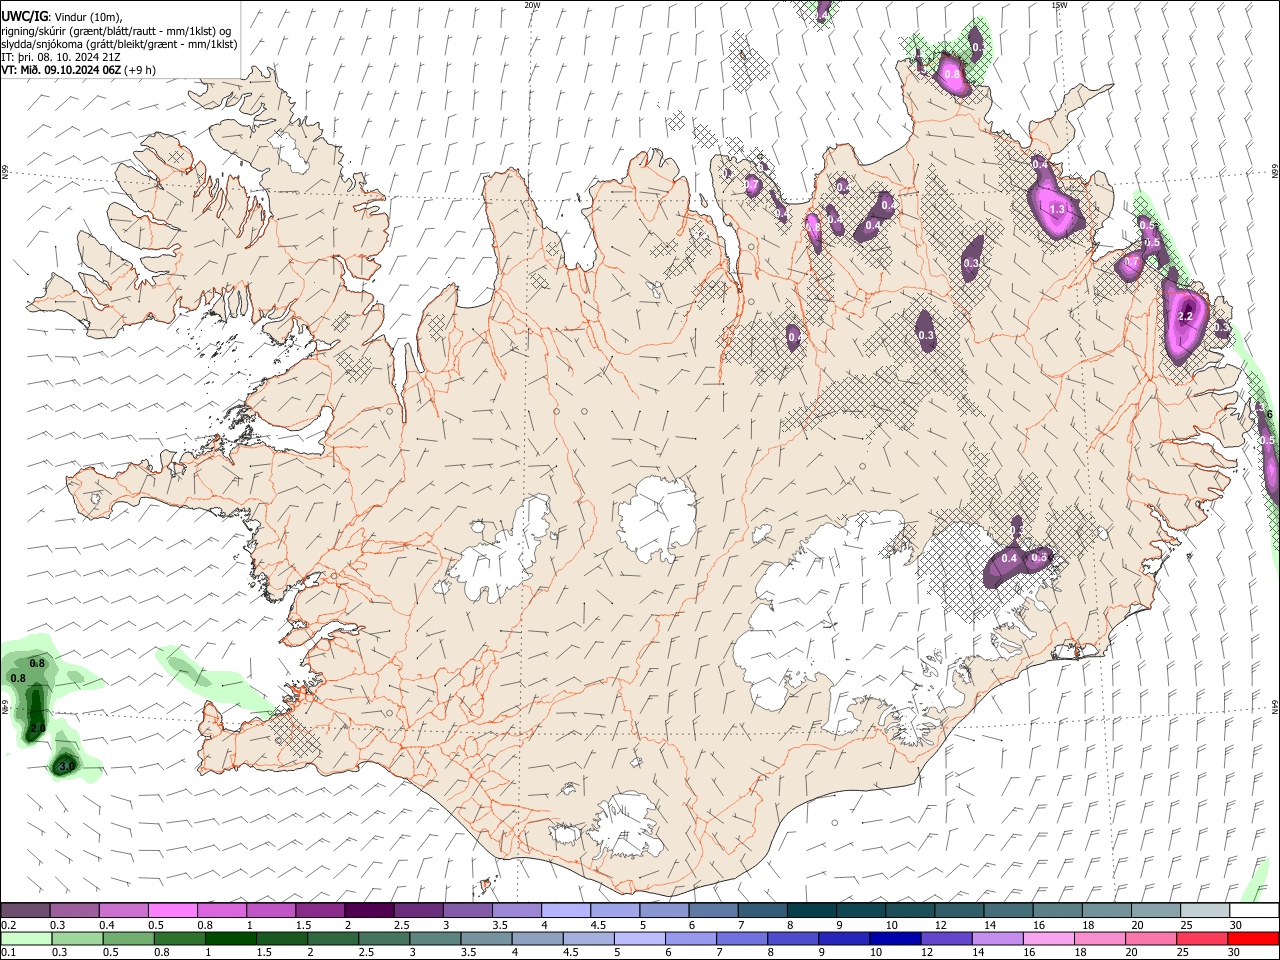Click the '10' label on the snow scale
This screenshot has height=960, width=1280.
pyautogui.click(x=891, y=925)
